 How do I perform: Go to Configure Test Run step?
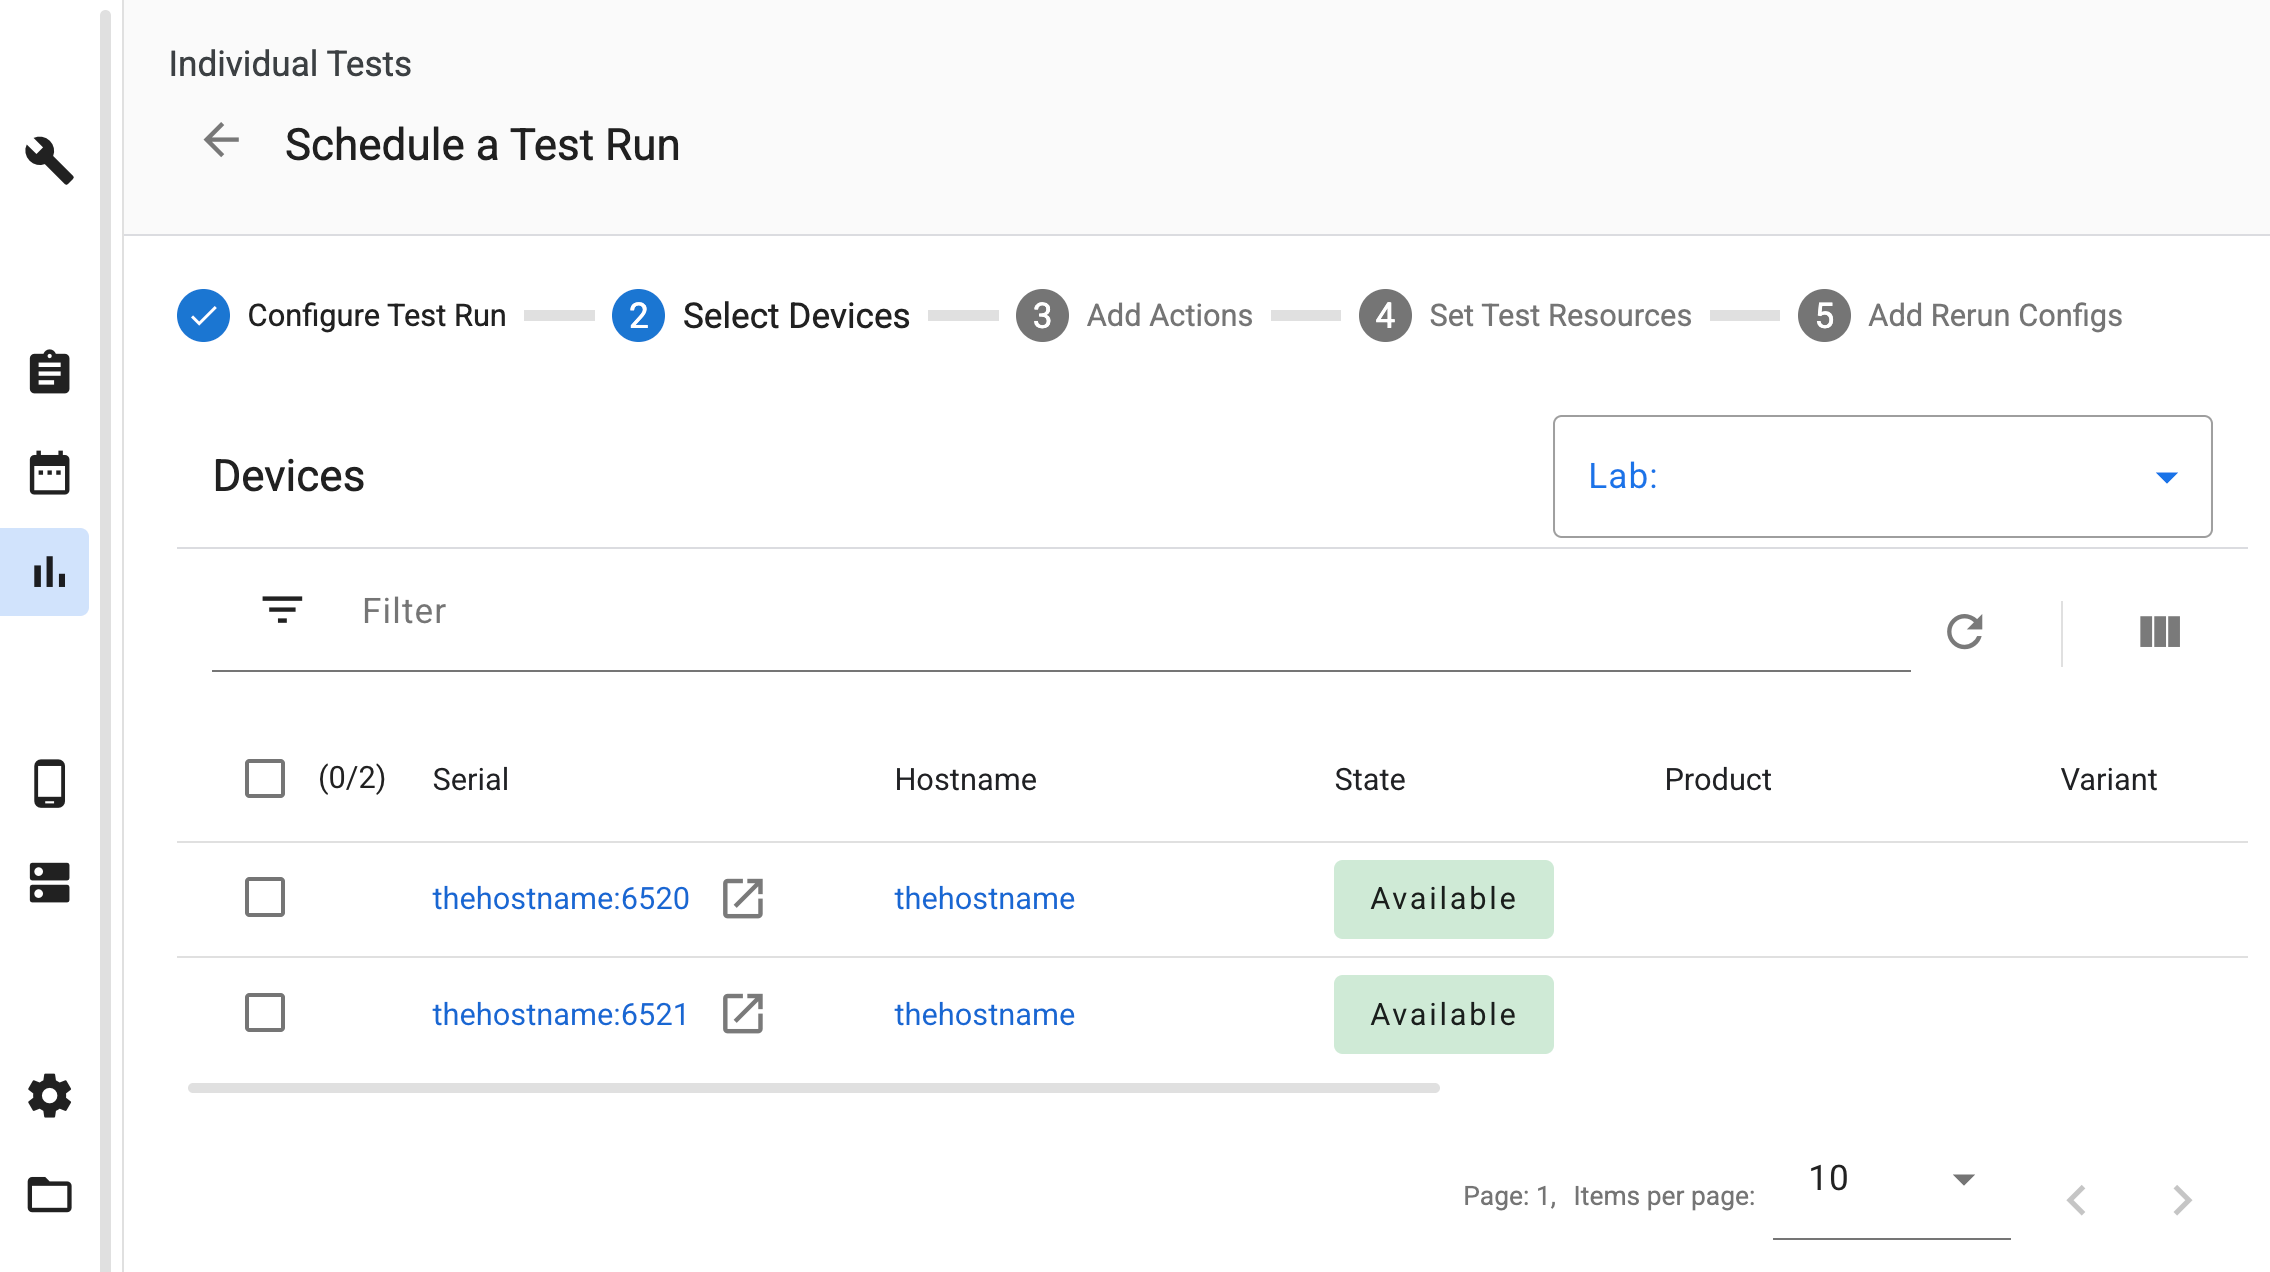(342, 315)
